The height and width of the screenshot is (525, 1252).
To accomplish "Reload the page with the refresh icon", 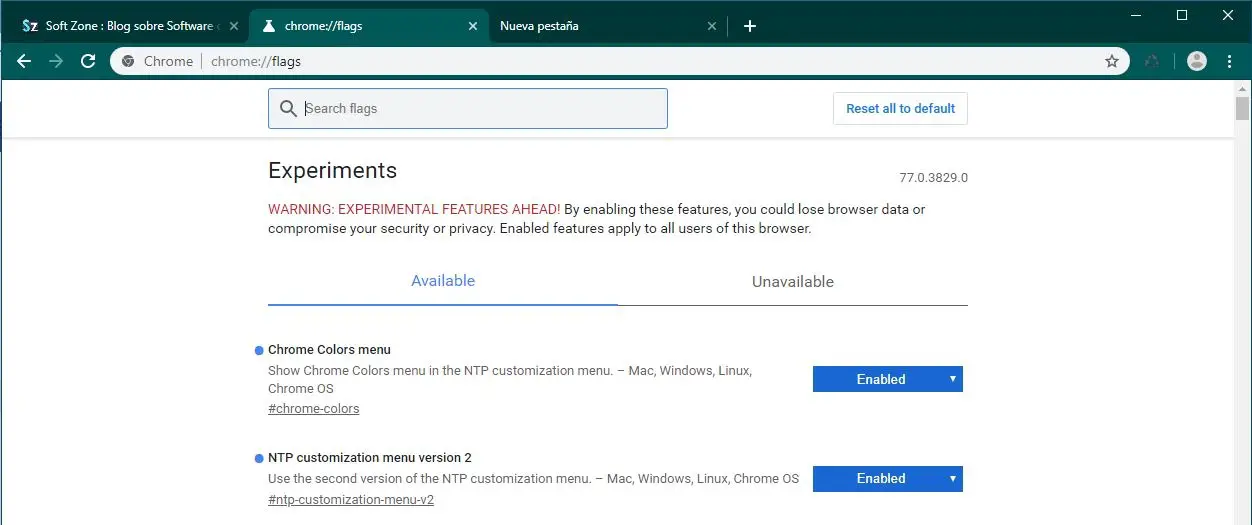I will coord(88,61).
